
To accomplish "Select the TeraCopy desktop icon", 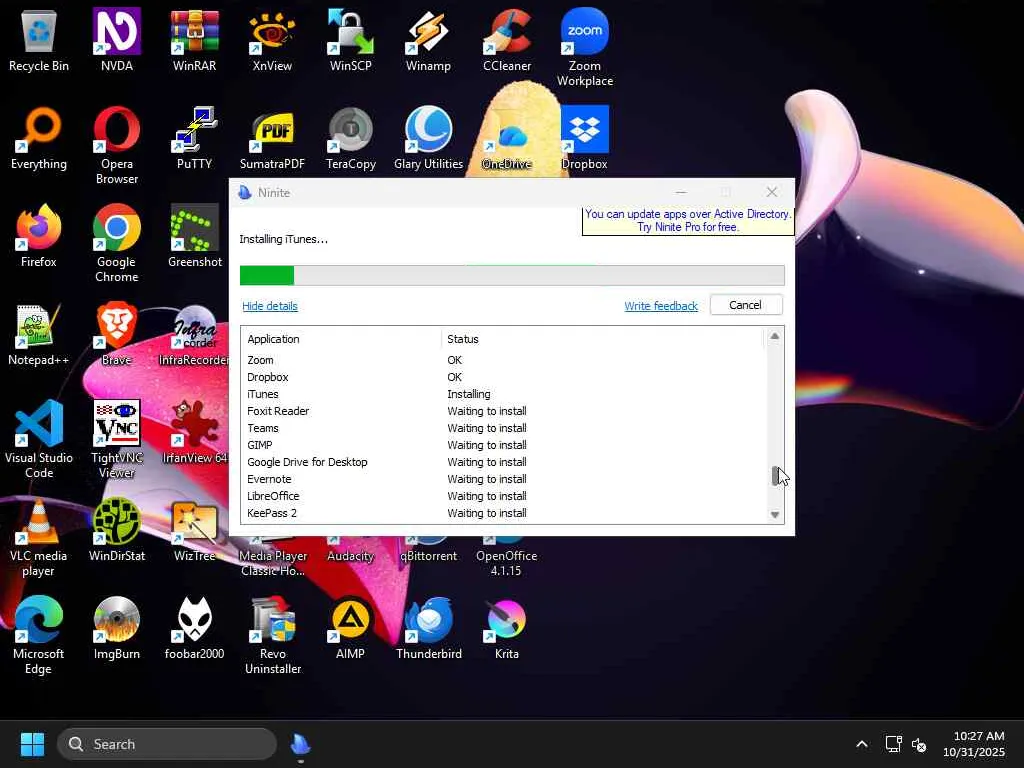I will pos(351,138).
